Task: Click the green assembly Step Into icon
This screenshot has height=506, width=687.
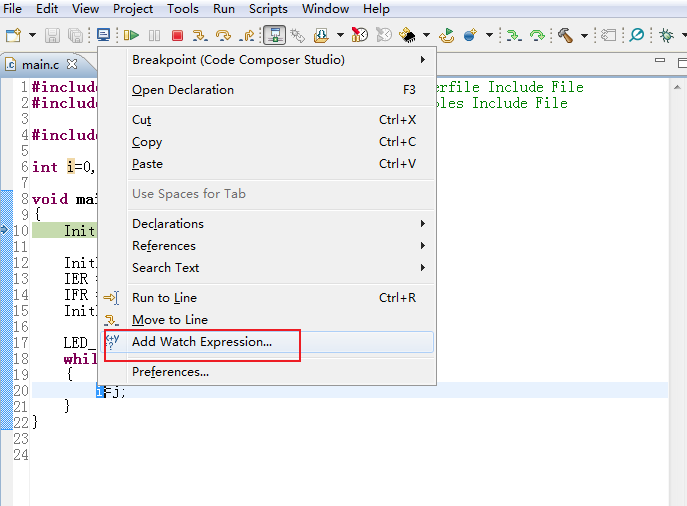Action: [513, 35]
